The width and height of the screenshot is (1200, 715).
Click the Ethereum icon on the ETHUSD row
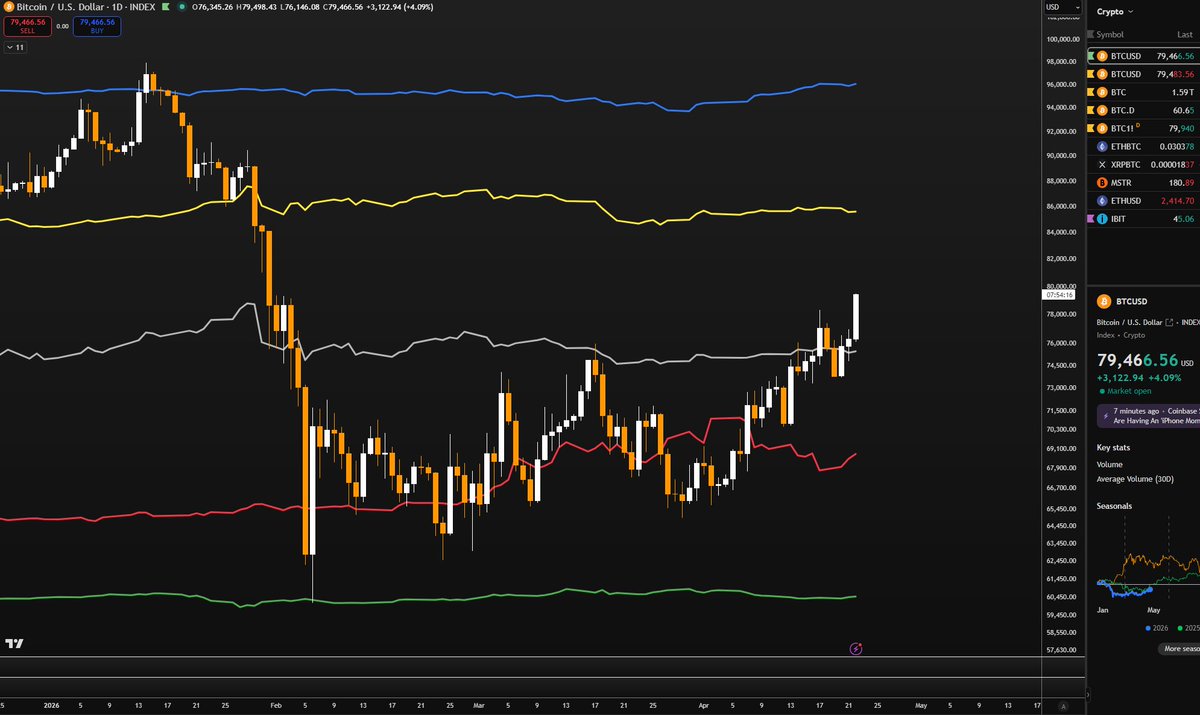[1102, 200]
